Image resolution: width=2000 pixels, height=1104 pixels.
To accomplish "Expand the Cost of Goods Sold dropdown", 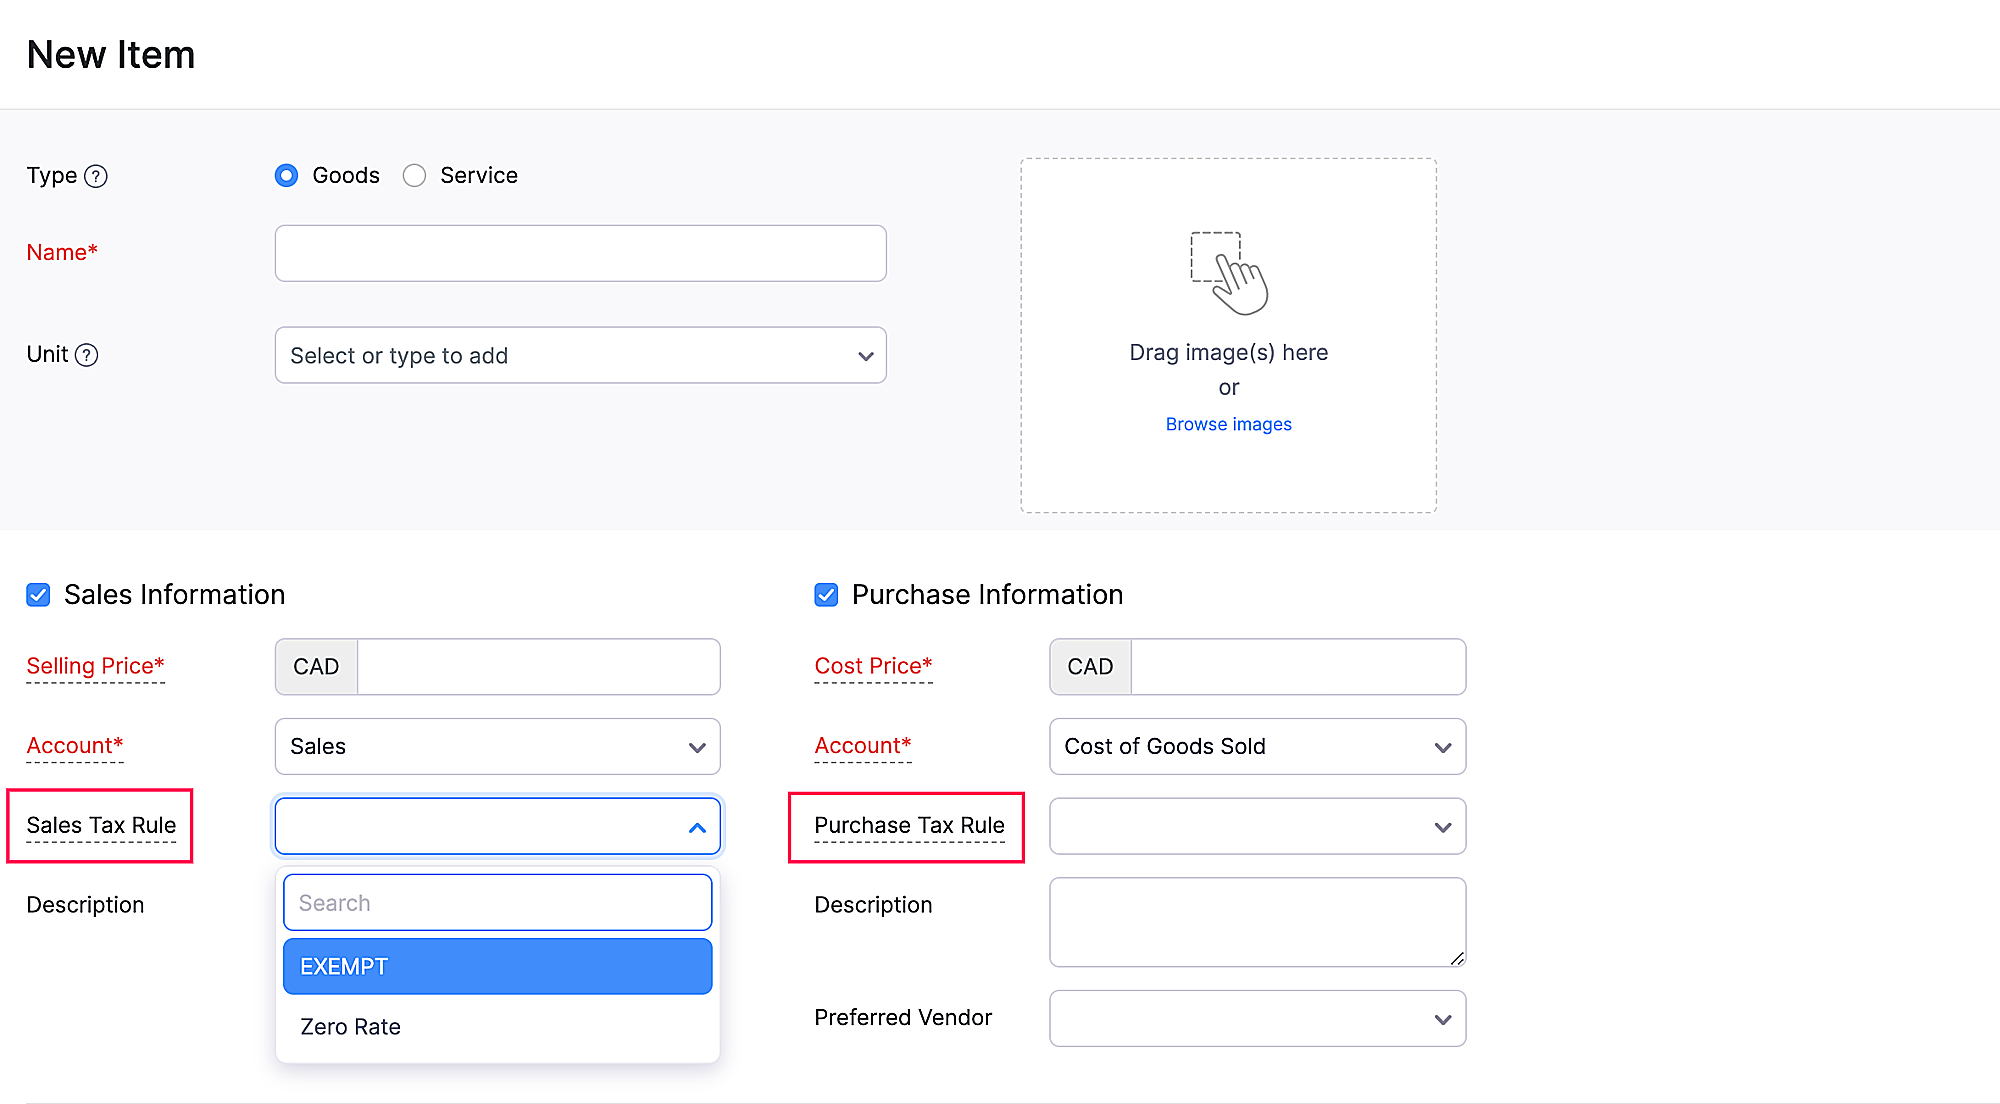I will (x=1257, y=746).
